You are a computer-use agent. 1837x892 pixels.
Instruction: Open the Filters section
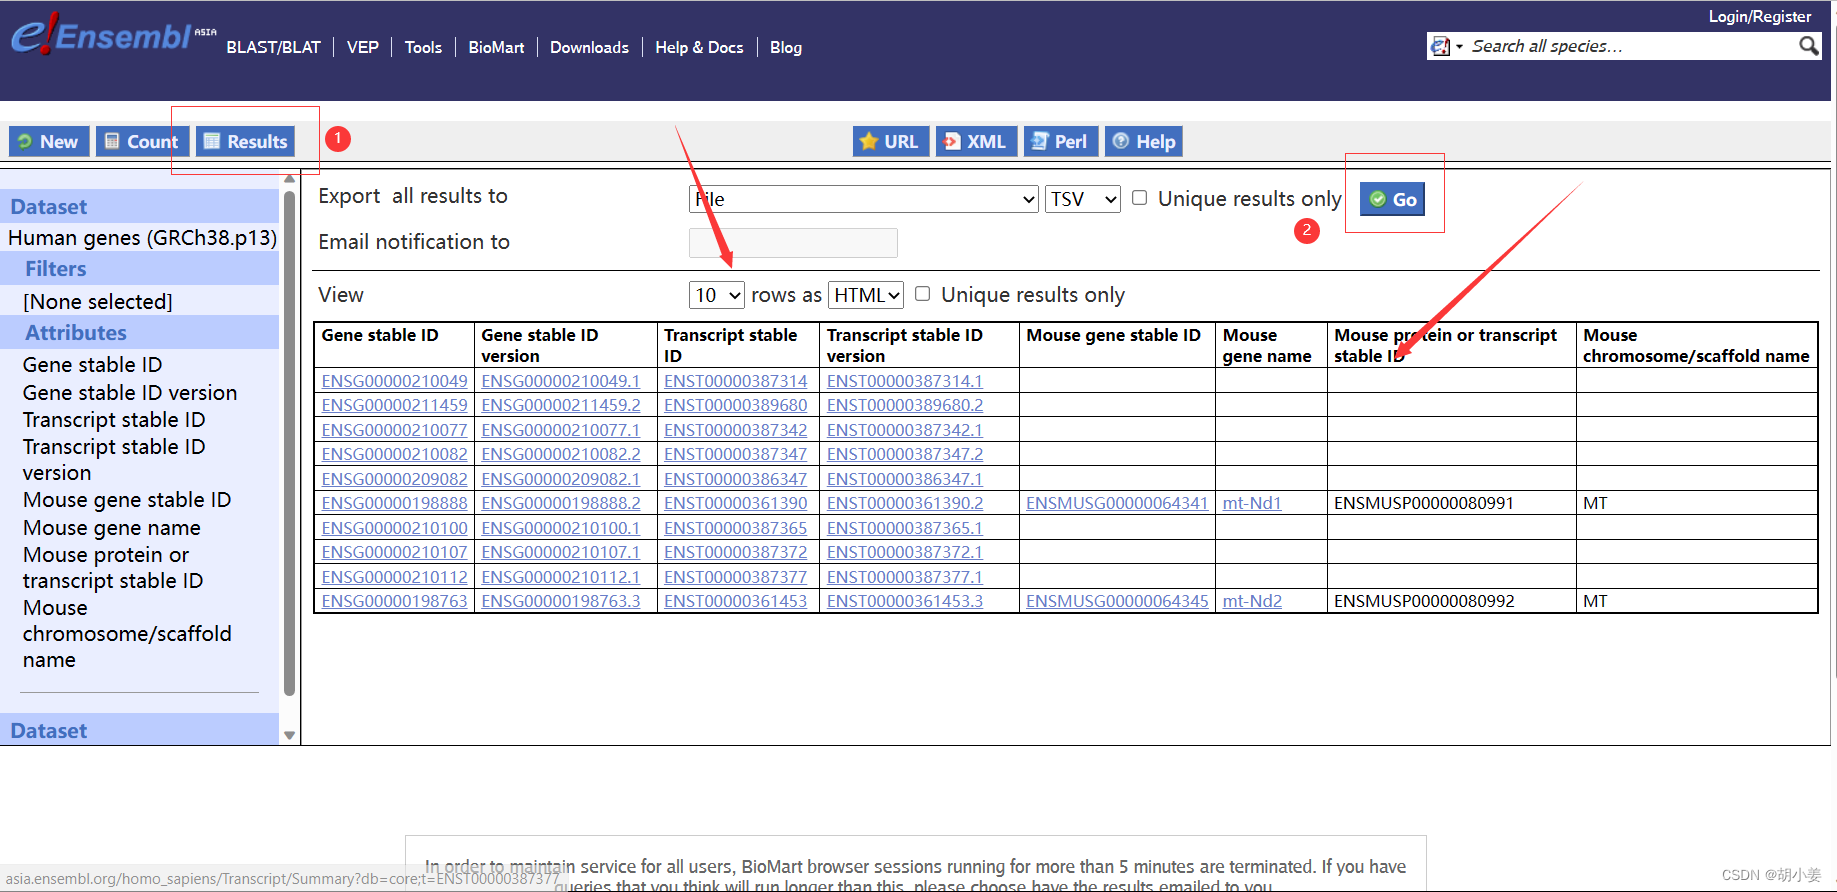pos(55,269)
